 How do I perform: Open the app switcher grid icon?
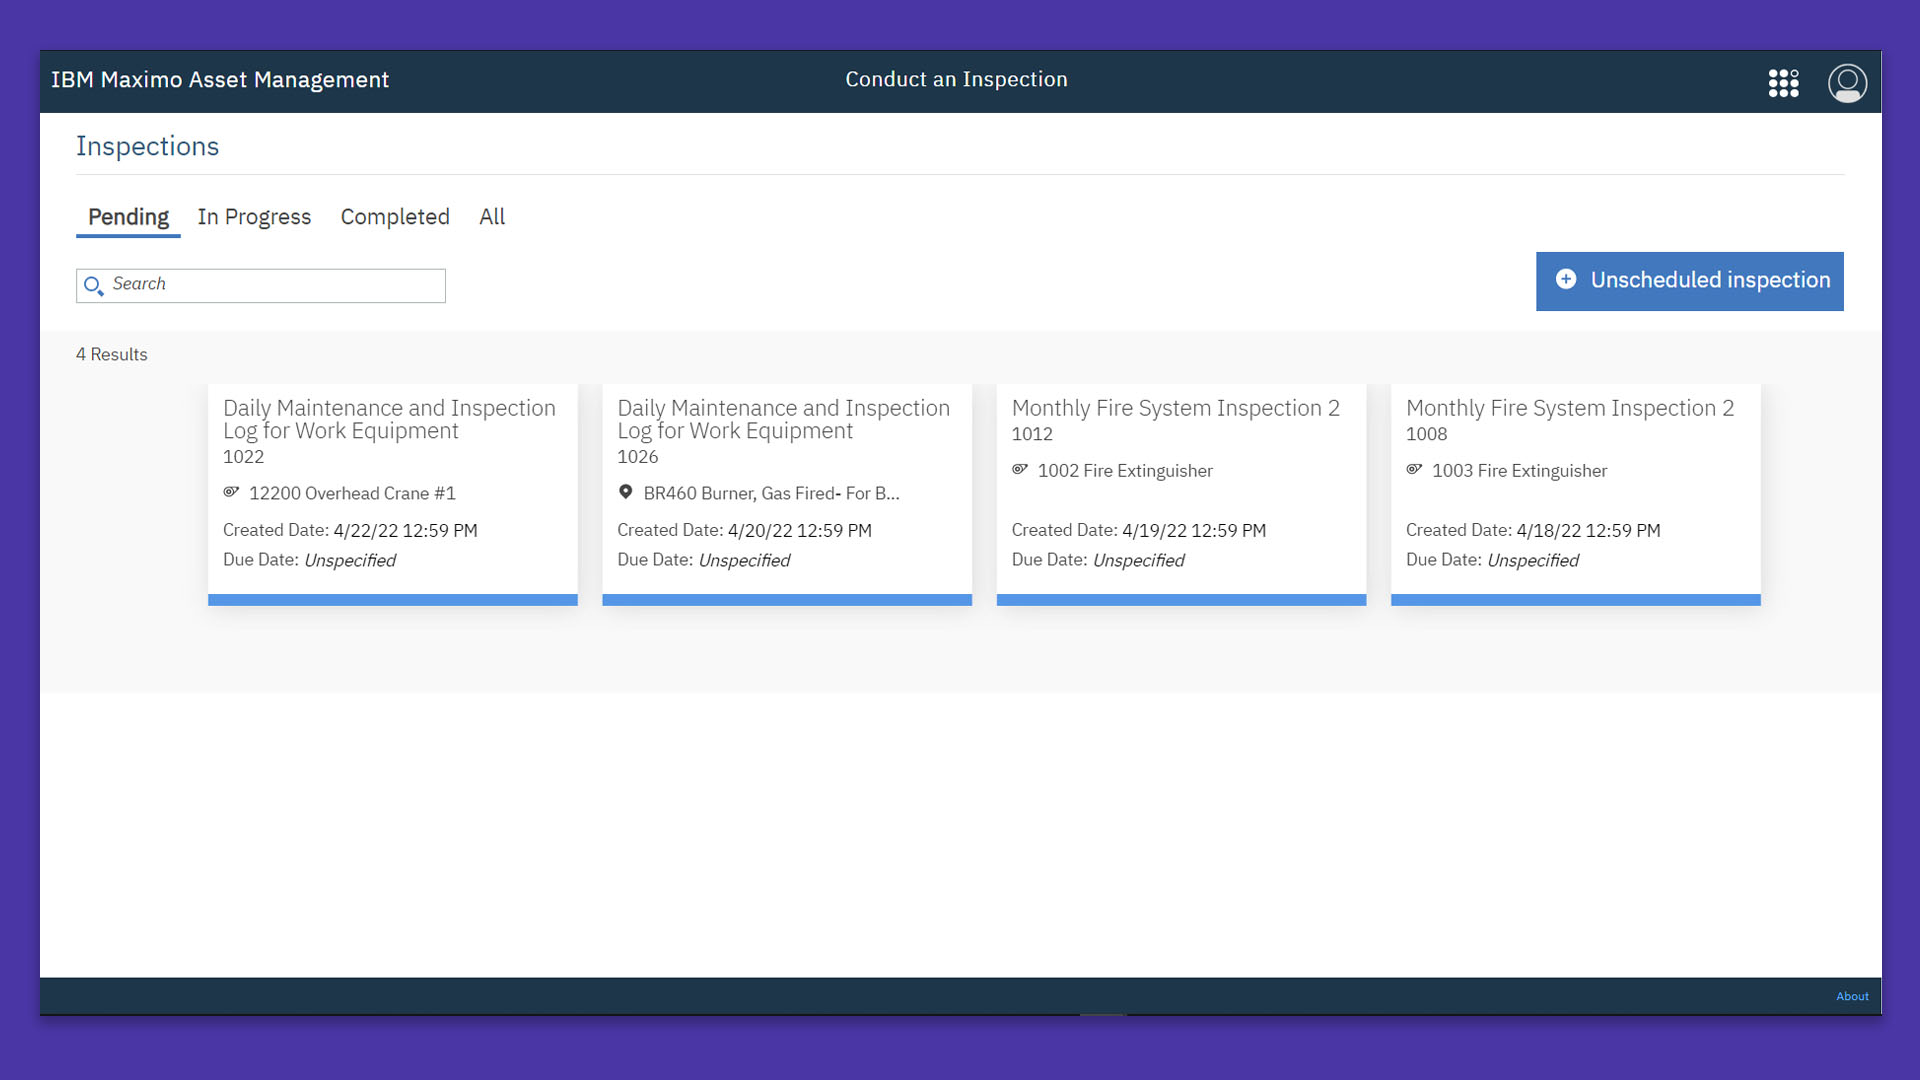[x=1783, y=83]
